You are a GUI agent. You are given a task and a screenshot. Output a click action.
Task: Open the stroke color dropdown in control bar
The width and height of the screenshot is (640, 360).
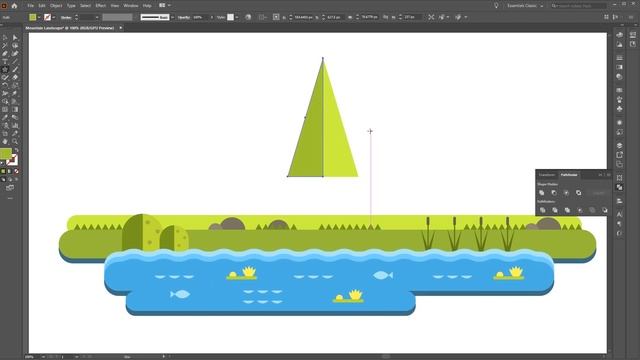(54, 17)
